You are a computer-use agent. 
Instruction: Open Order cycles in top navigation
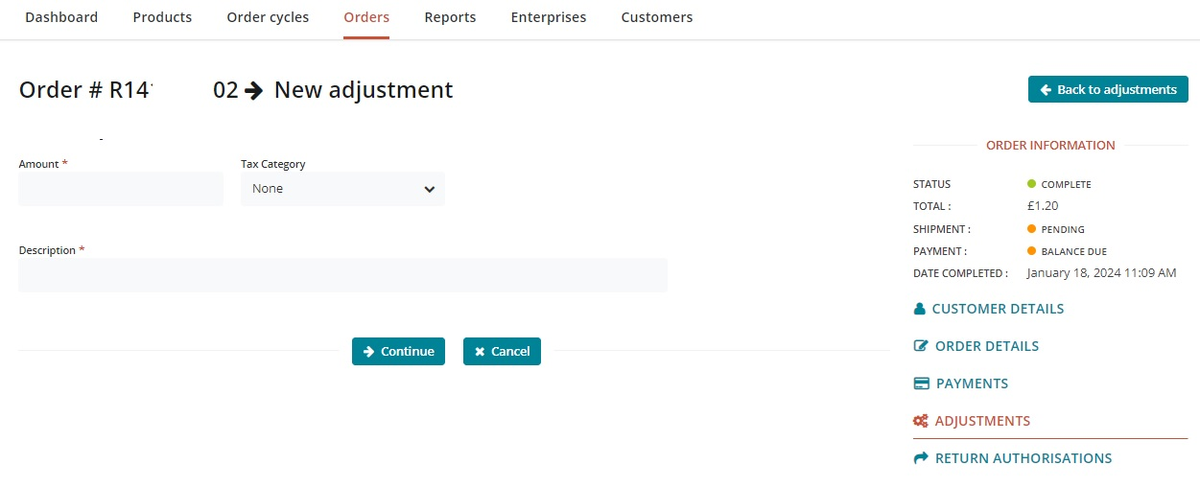click(x=268, y=17)
